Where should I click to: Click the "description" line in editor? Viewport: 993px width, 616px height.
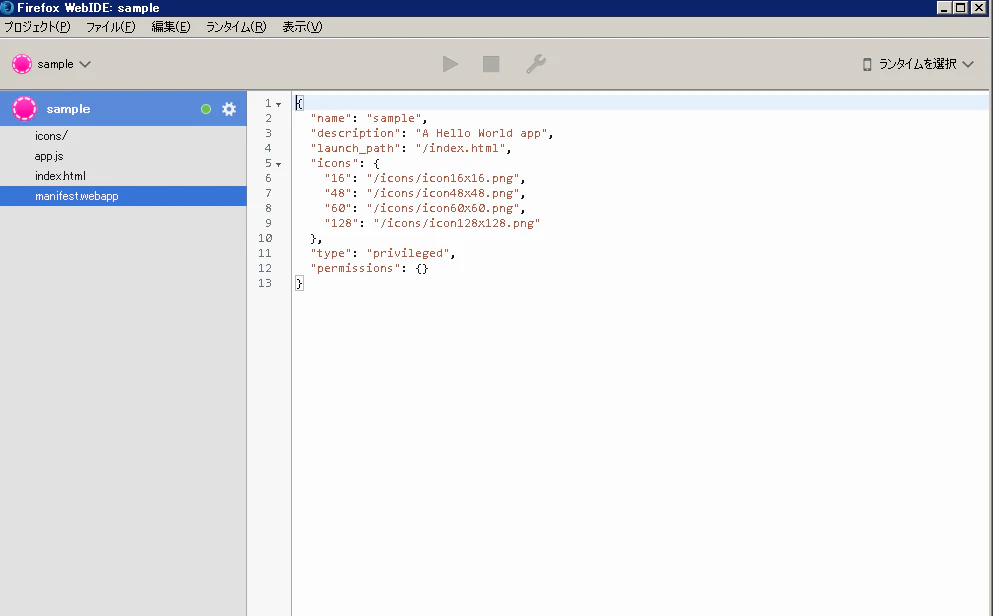click(432, 134)
